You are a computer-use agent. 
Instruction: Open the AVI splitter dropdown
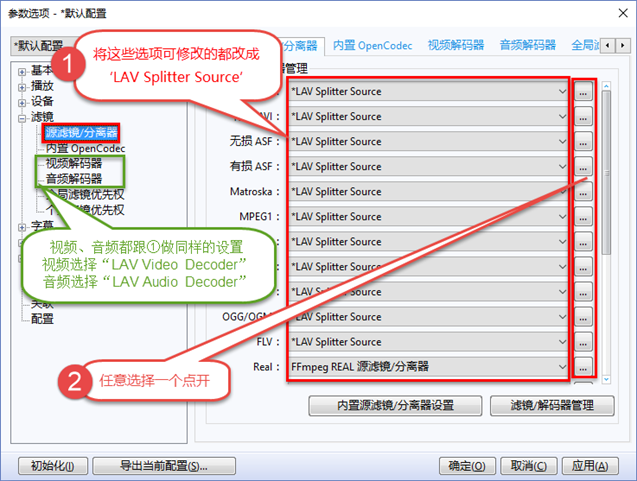[x=428, y=117]
